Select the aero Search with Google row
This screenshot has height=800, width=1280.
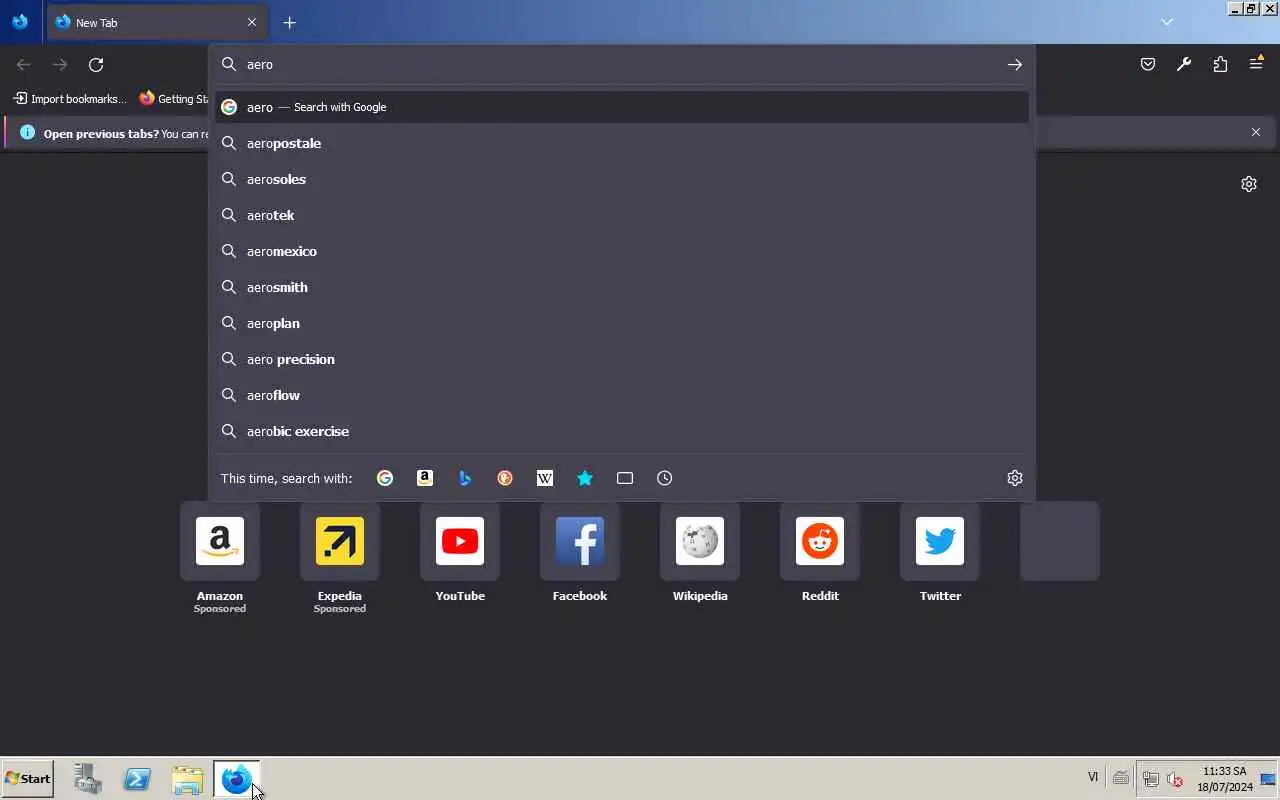point(622,107)
